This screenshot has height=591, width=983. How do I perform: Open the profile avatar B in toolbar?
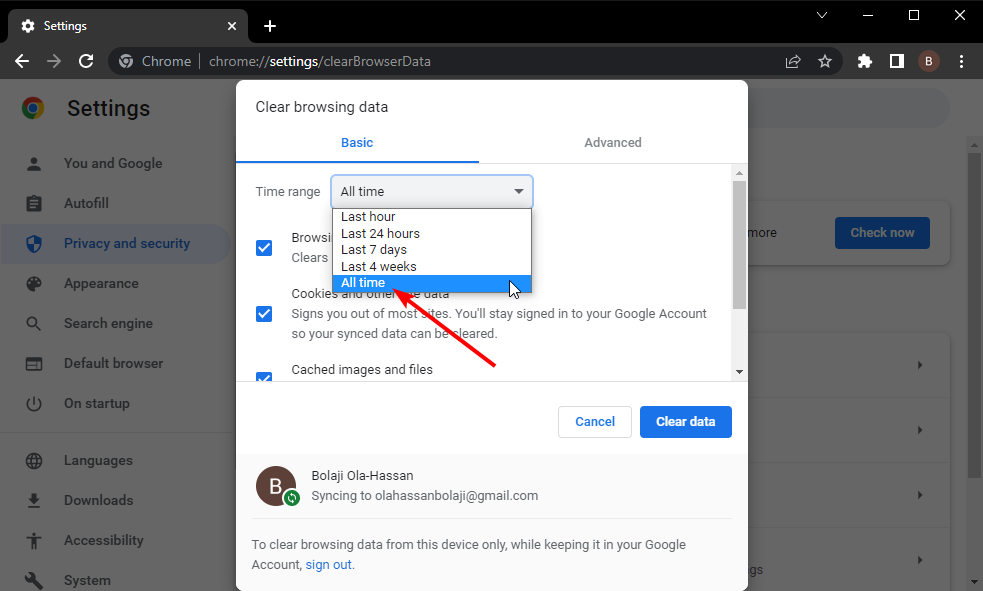coord(928,61)
